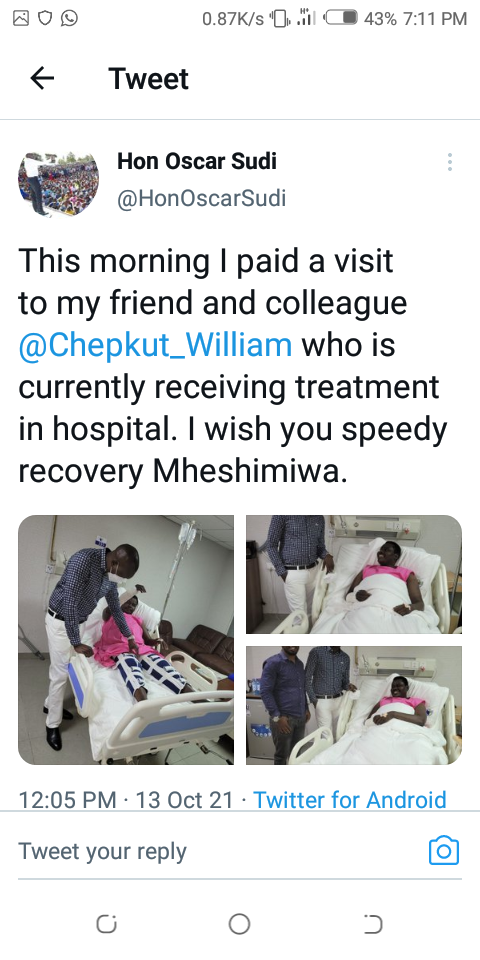The width and height of the screenshot is (480, 960).
Task: Tap the back arrow icon
Action: click(42, 78)
